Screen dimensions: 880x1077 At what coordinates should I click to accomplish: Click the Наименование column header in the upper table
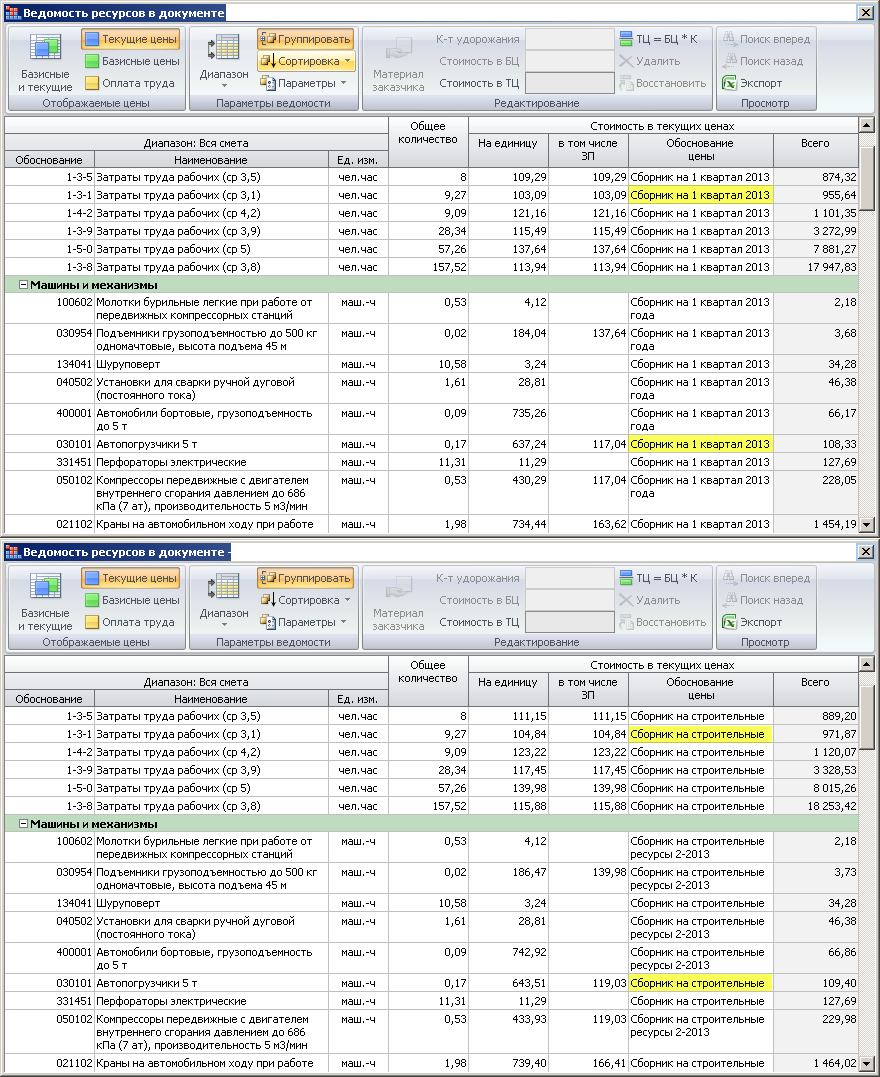click(x=210, y=160)
